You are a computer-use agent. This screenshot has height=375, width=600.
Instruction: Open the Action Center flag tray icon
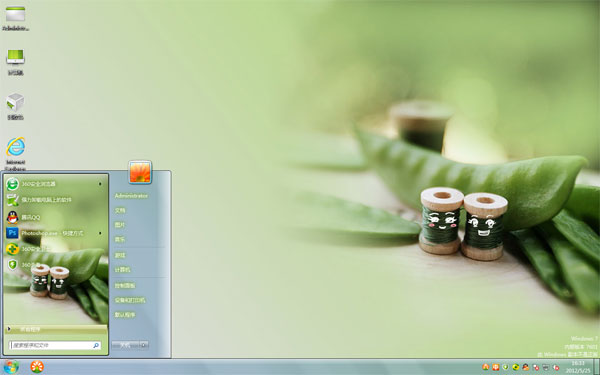click(x=536, y=367)
